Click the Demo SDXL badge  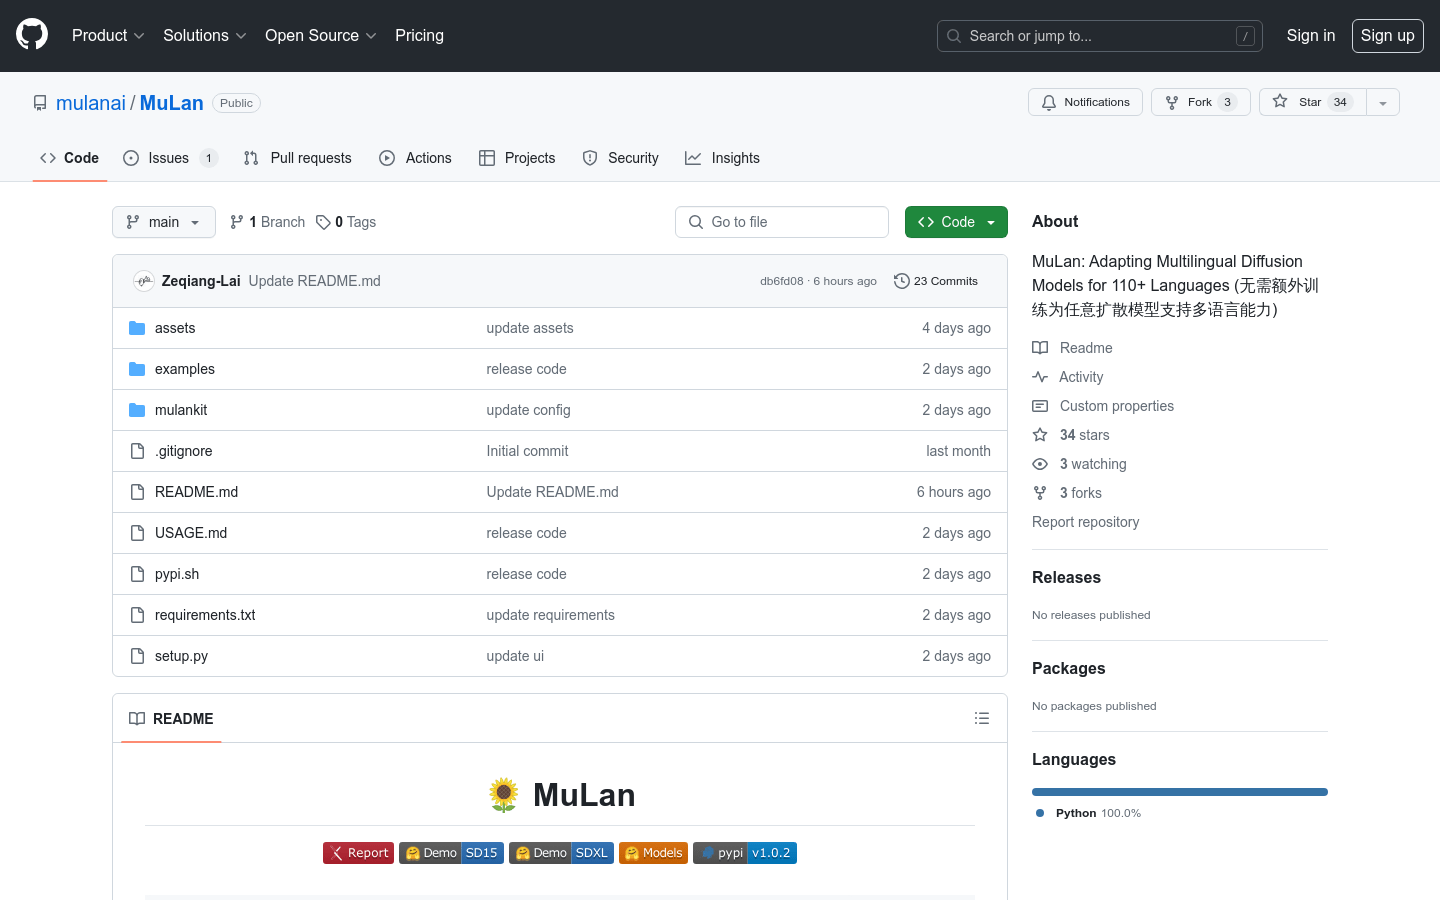click(561, 853)
